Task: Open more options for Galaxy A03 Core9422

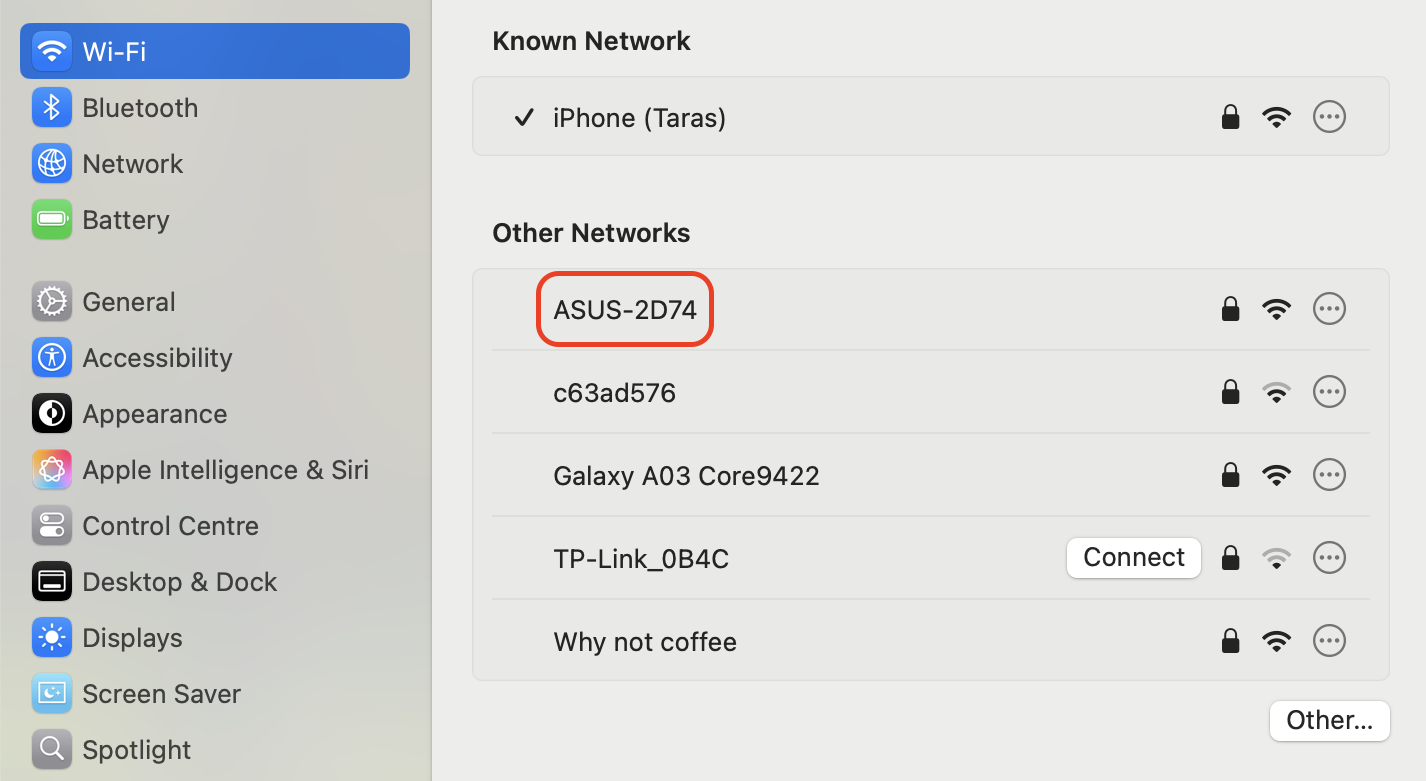Action: [x=1329, y=474]
